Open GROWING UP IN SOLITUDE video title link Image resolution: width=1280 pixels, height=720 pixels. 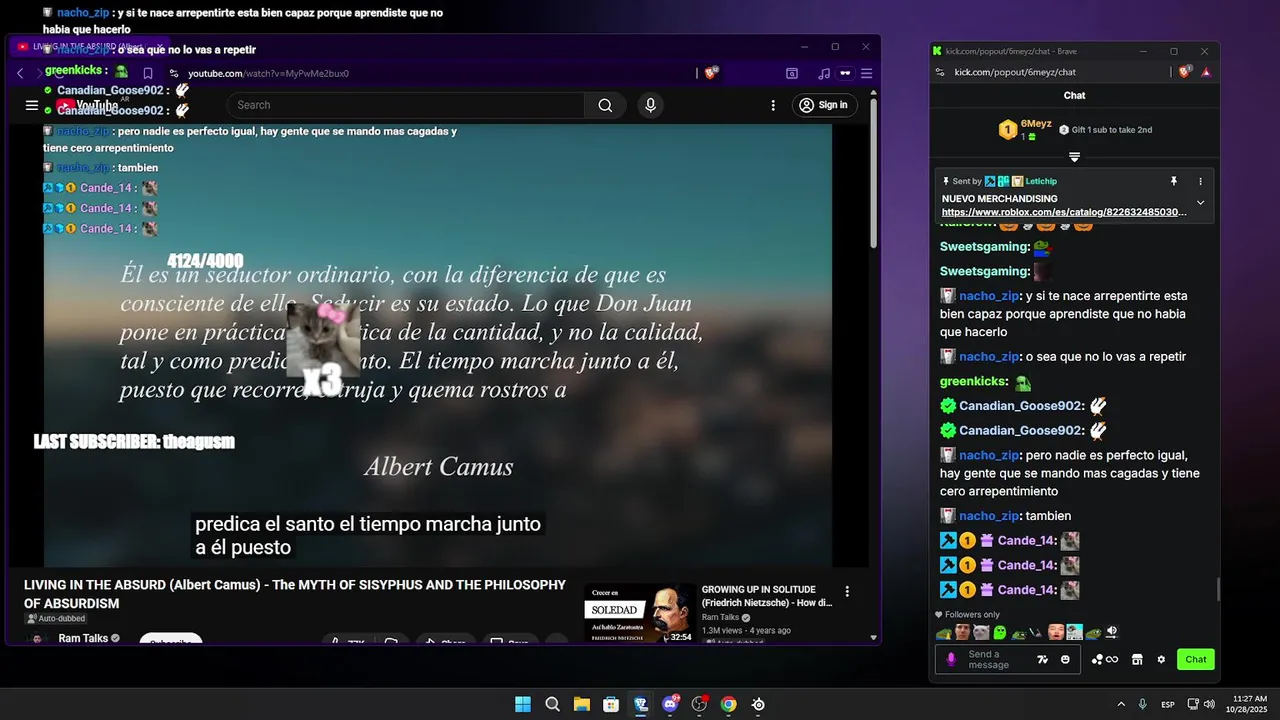767,596
